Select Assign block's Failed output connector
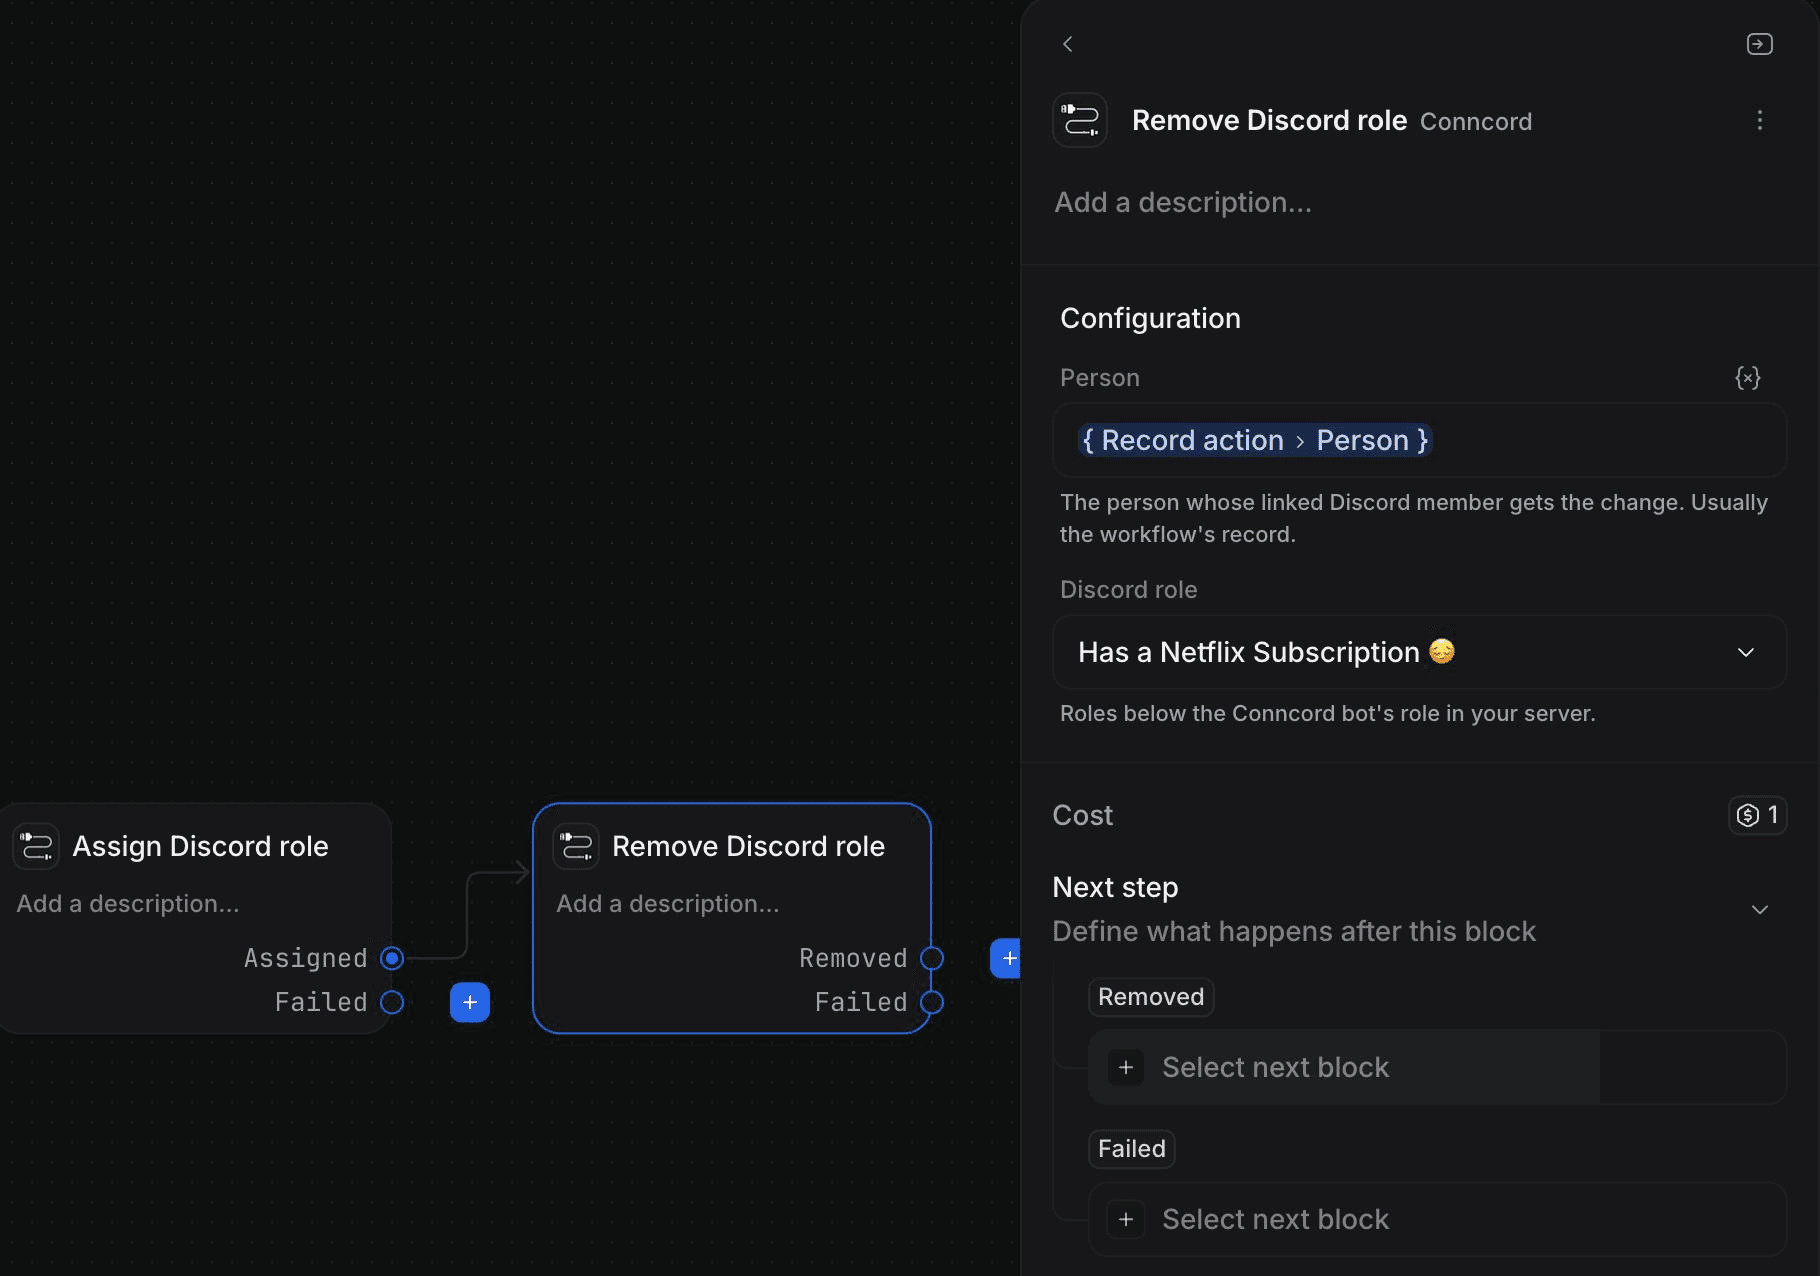Screen dimensions: 1820x1276 pos(392,1002)
